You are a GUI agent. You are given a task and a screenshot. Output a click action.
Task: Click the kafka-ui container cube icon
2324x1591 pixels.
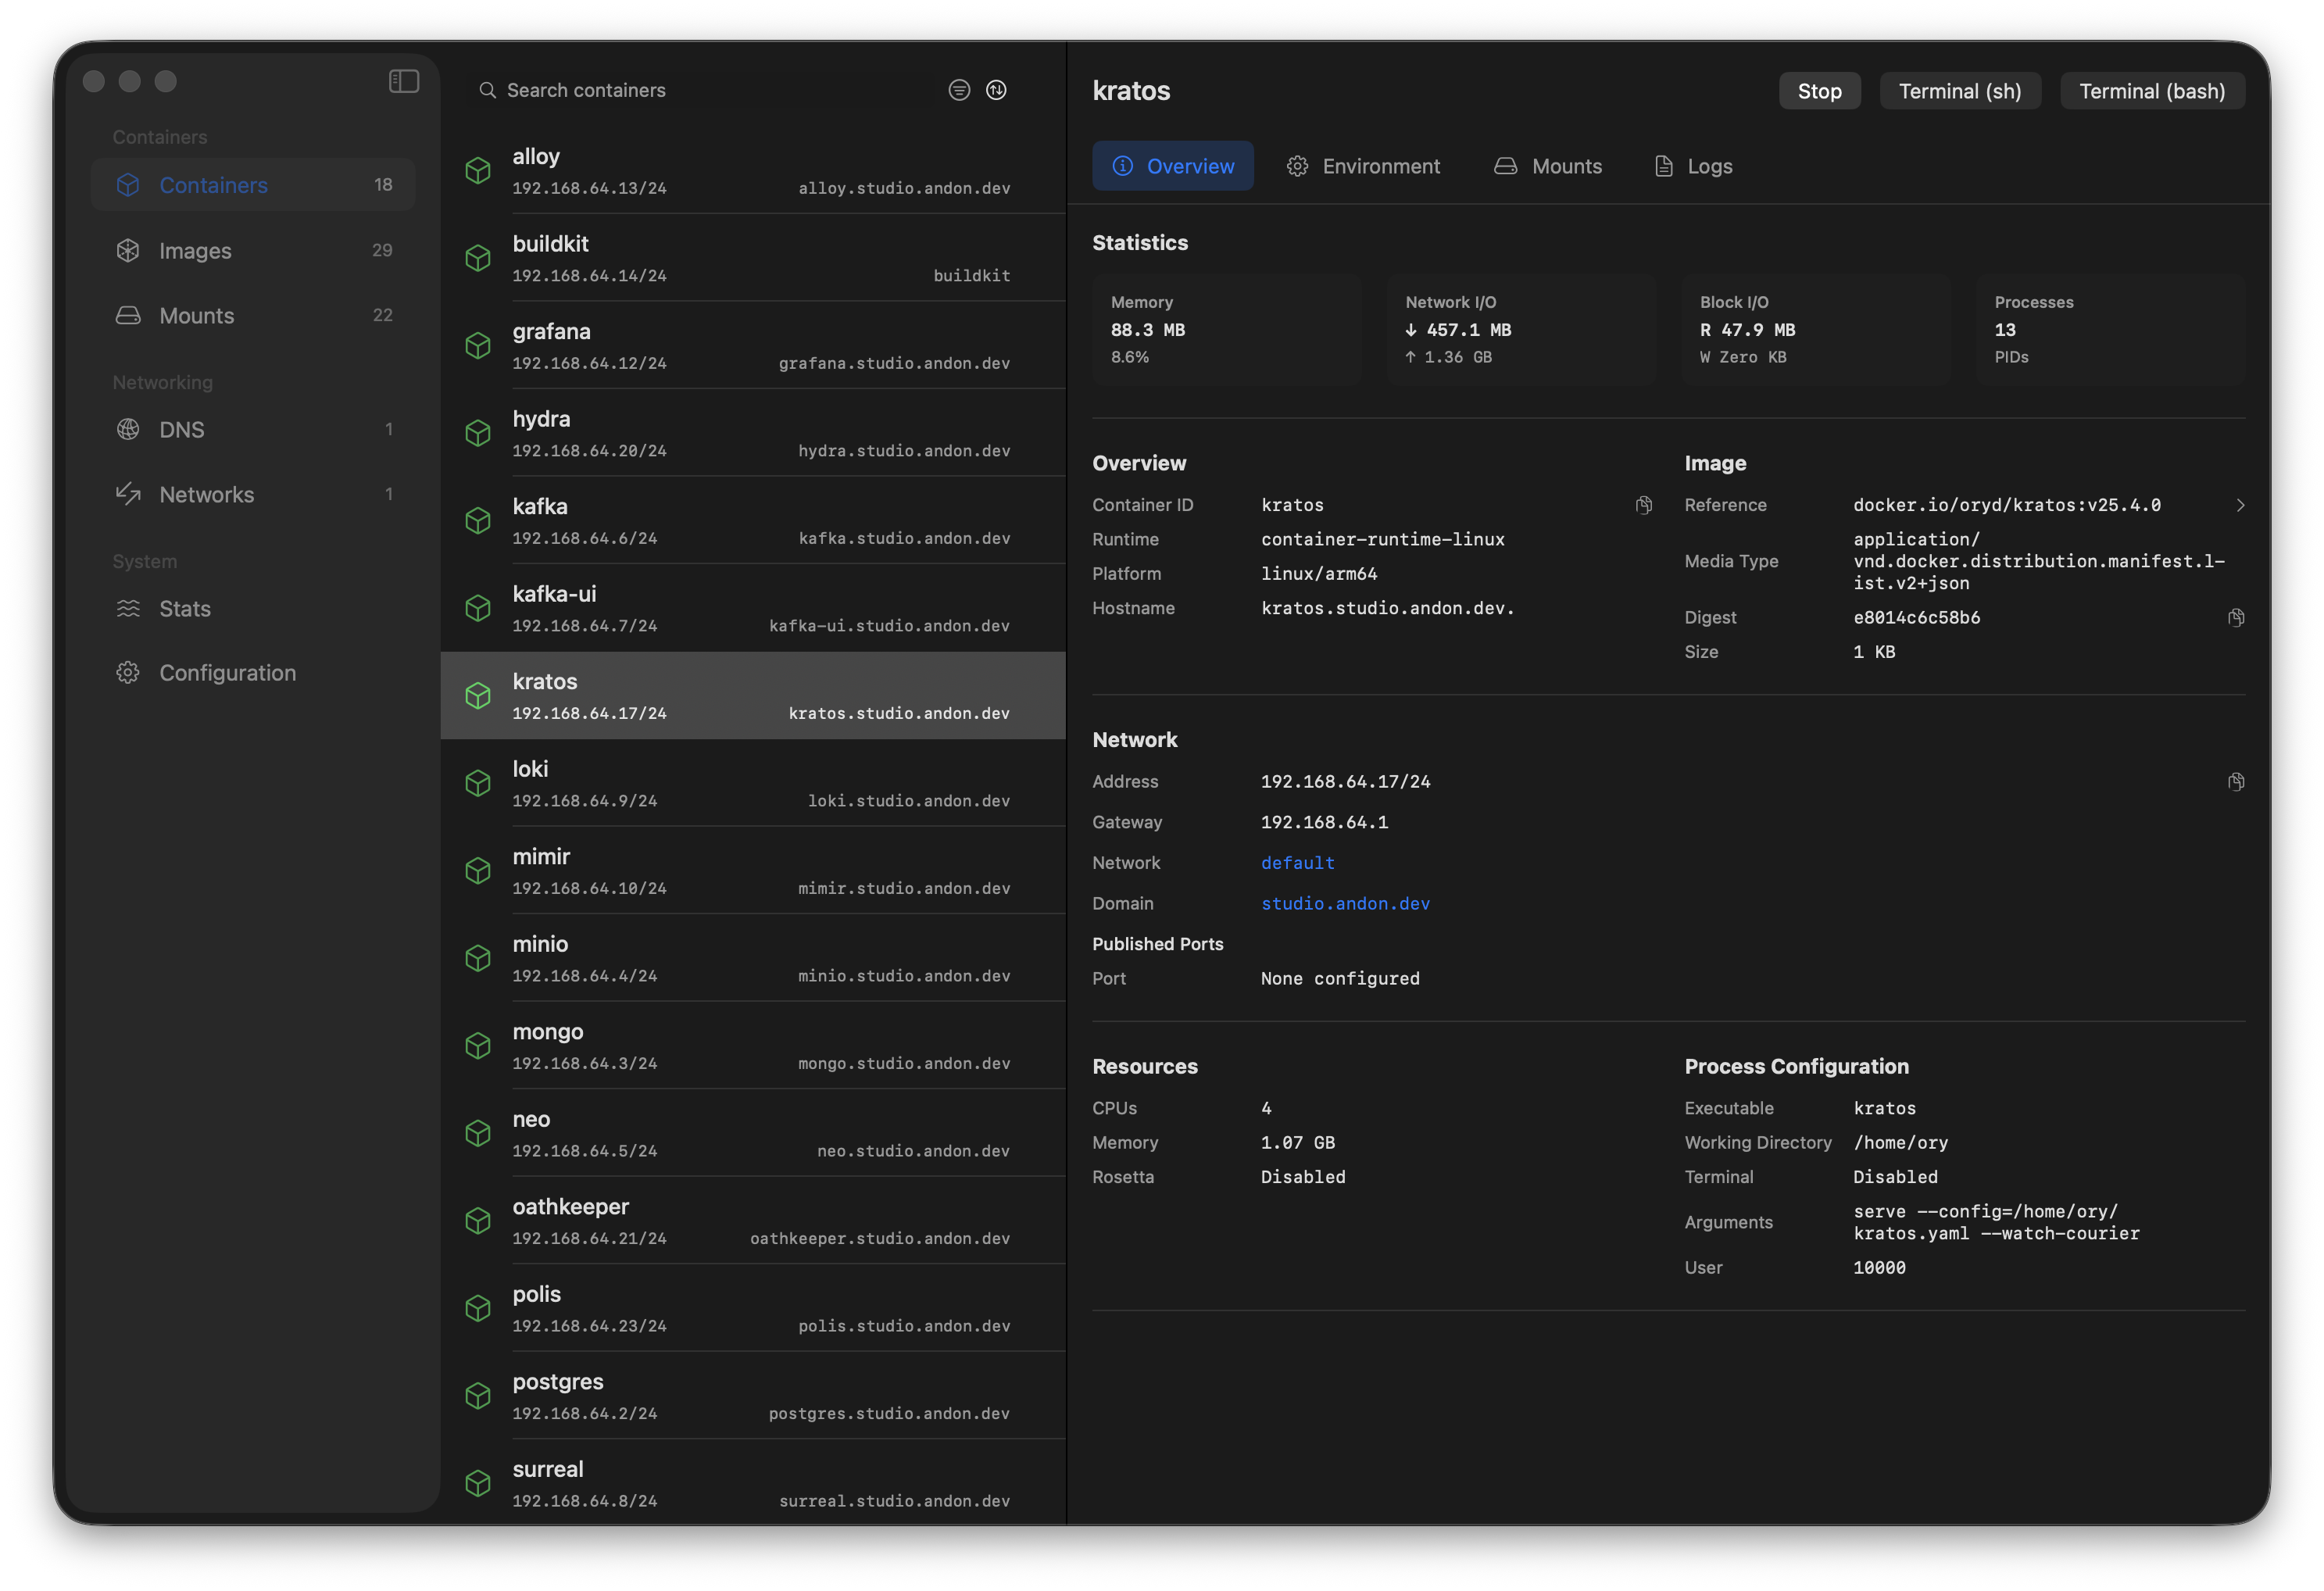click(x=478, y=608)
